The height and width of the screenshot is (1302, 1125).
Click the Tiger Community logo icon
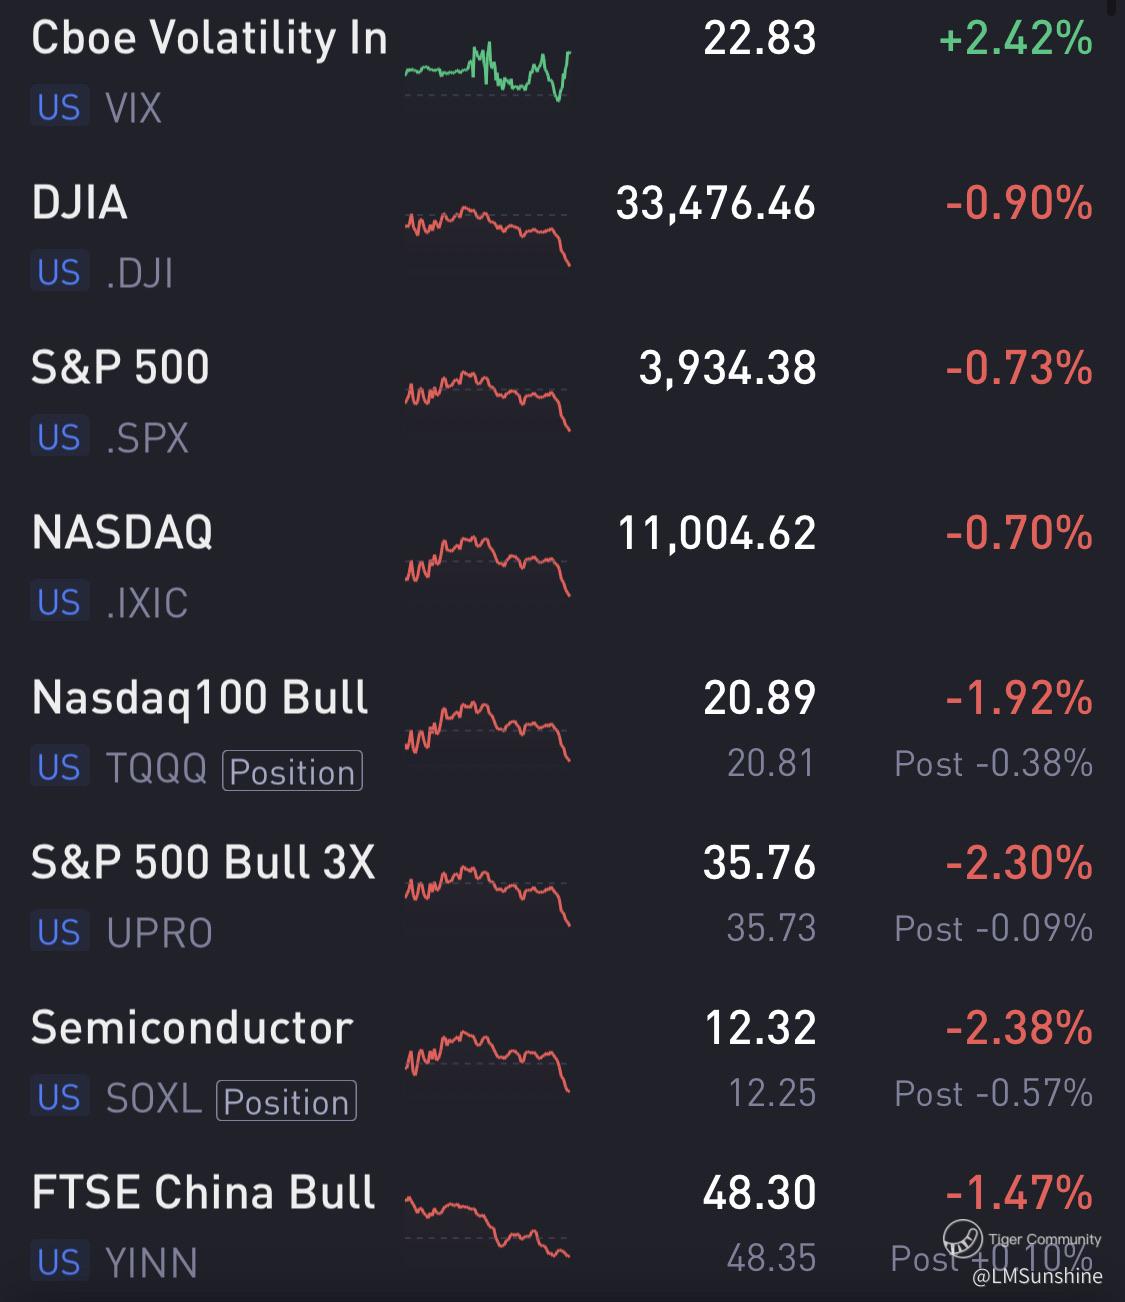(962, 1238)
